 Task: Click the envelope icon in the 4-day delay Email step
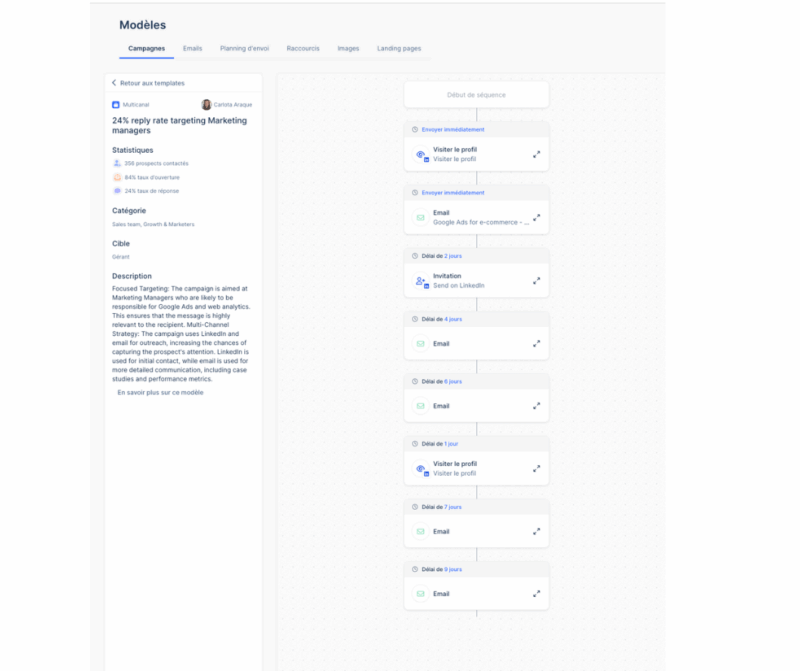[421, 344]
